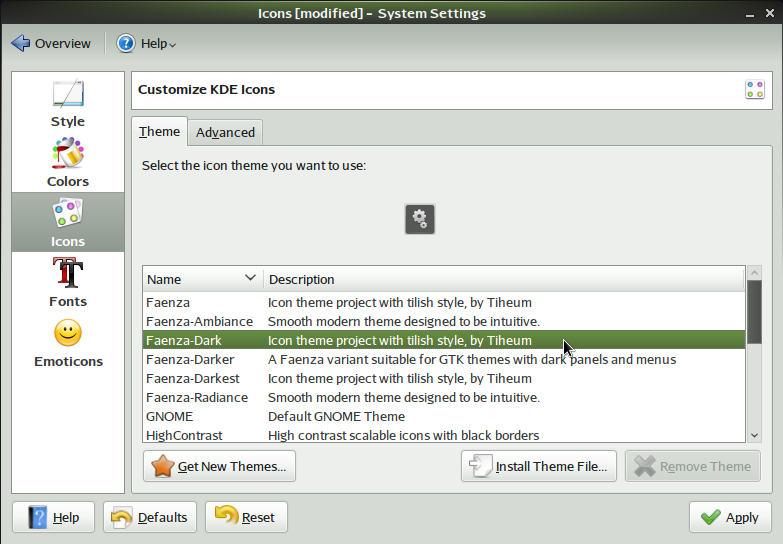The image size is (783, 544).
Task: Select the GNOME theme row
Action: pyautogui.click(x=444, y=416)
